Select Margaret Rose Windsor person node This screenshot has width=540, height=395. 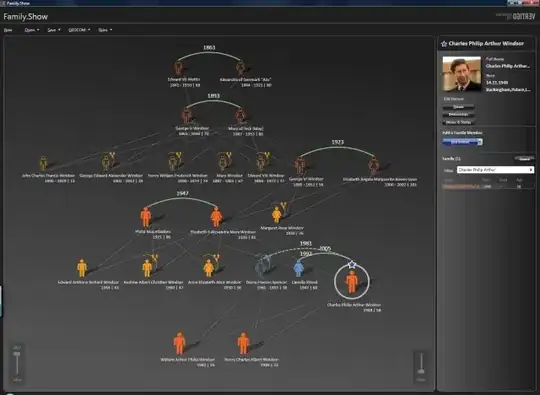(277, 215)
